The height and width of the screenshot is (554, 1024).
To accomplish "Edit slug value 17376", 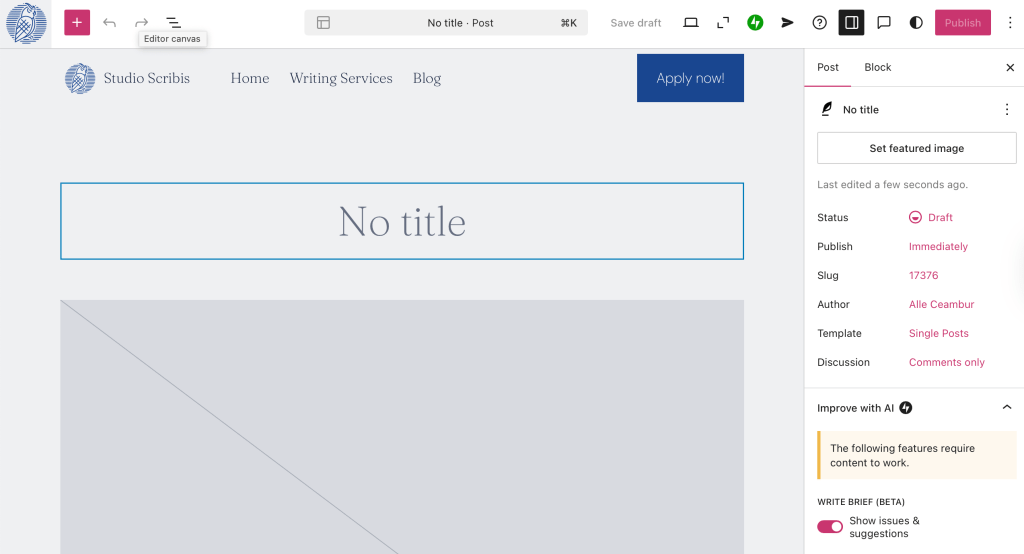I will pyautogui.click(x=923, y=275).
